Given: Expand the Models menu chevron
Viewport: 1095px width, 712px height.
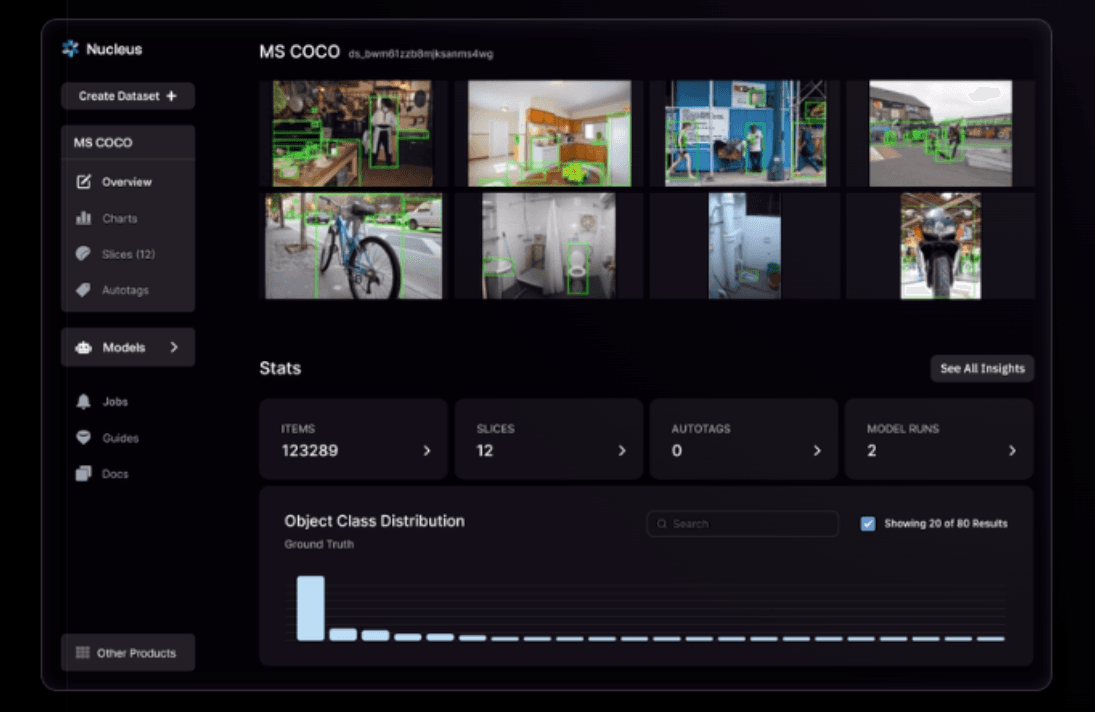Looking at the screenshot, I should [x=174, y=347].
